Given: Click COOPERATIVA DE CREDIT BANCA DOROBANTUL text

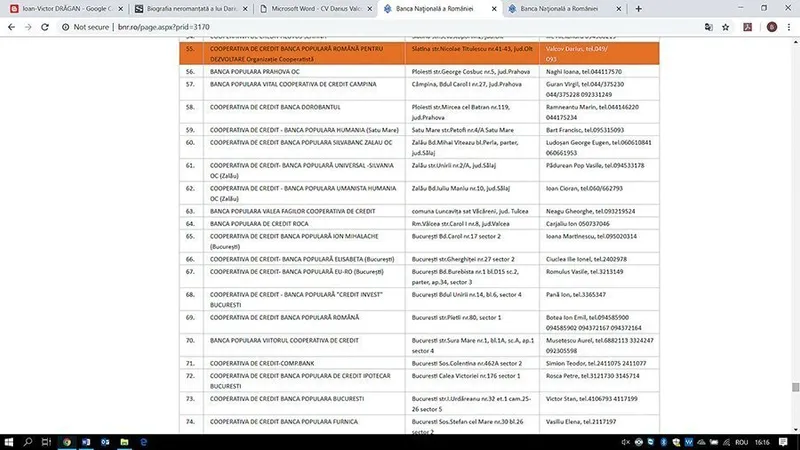Looking at the screenshot, I should tap(275, 107).
